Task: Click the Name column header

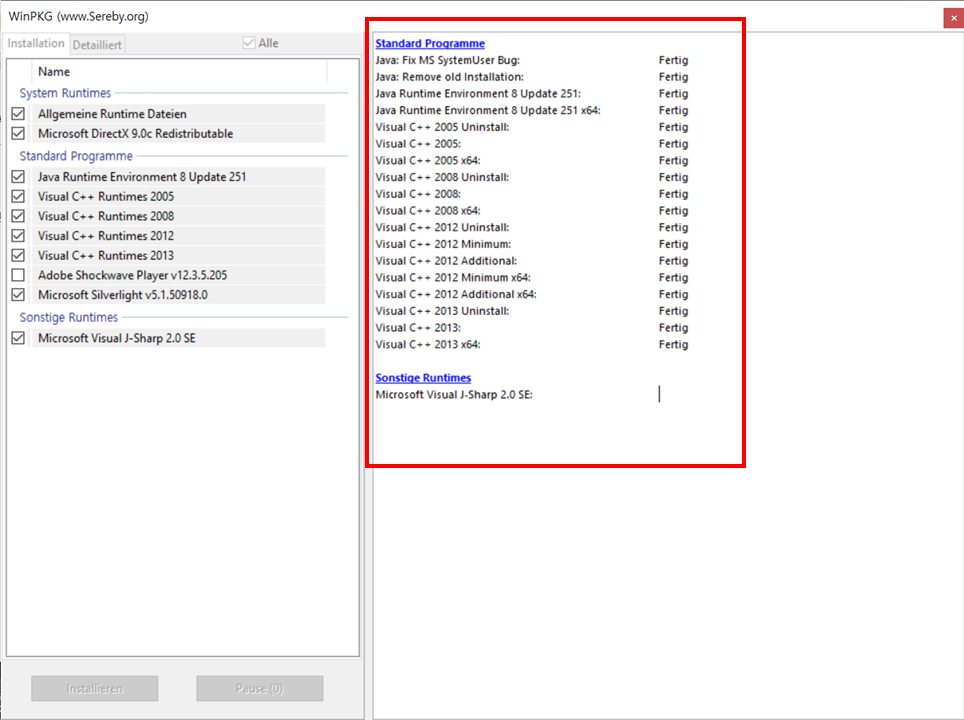Action: click(180, 72)
